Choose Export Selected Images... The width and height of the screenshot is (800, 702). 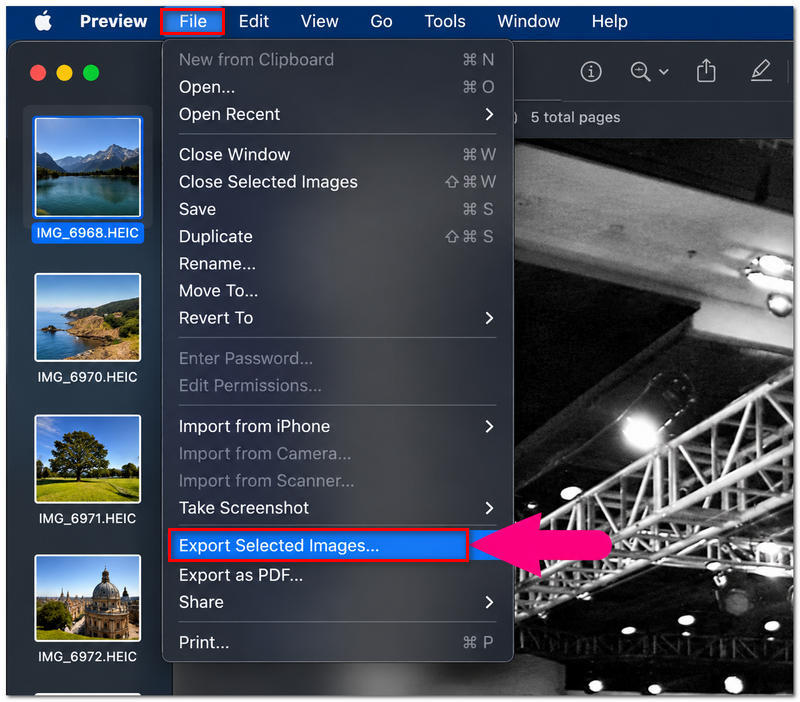coord(318,546)
